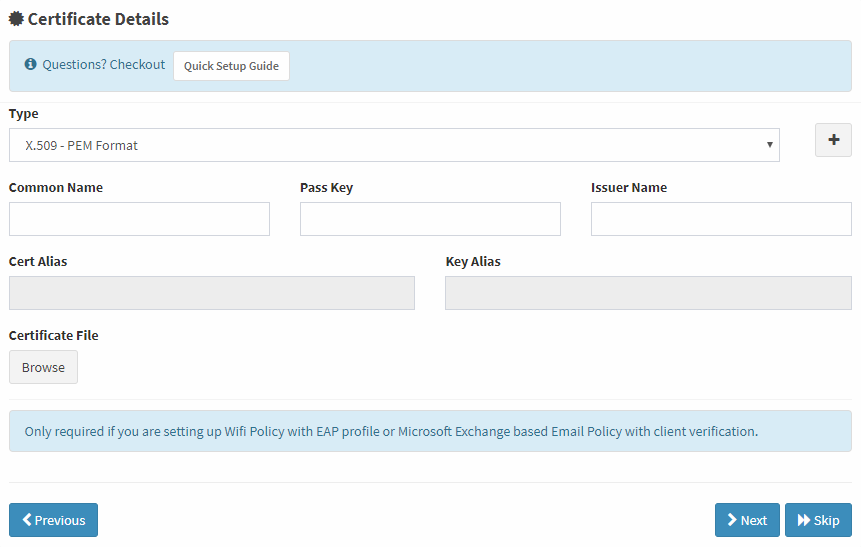861x547 pixels.
Task: Browse for a certificate file
Action: 43,367
